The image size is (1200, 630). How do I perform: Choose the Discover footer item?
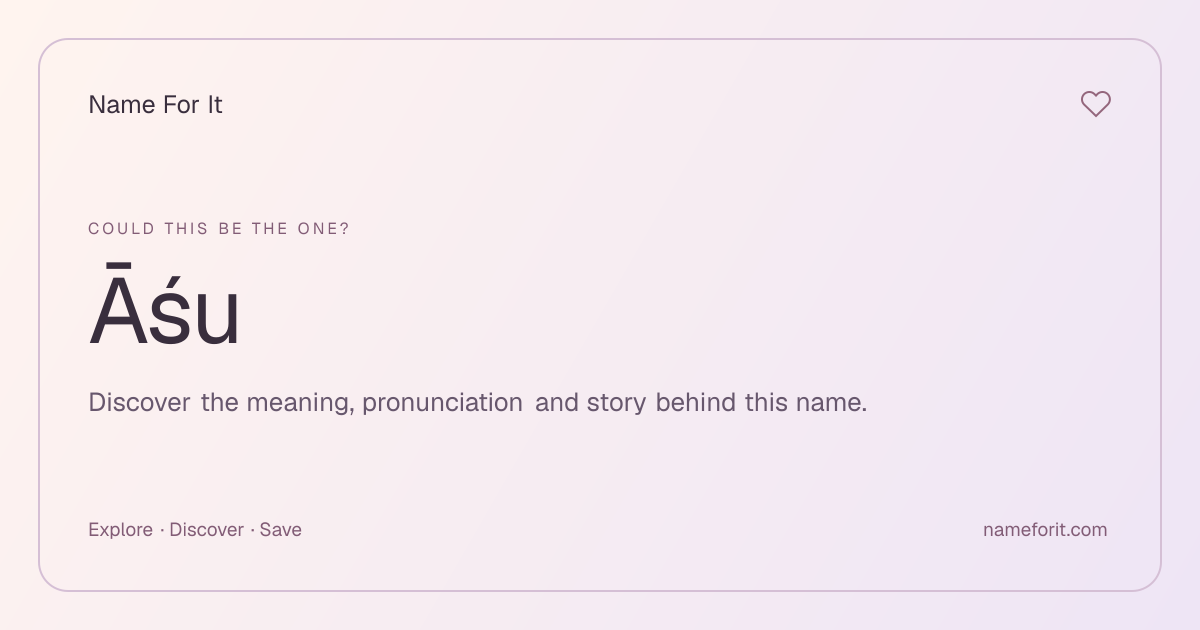pos(206,530)
